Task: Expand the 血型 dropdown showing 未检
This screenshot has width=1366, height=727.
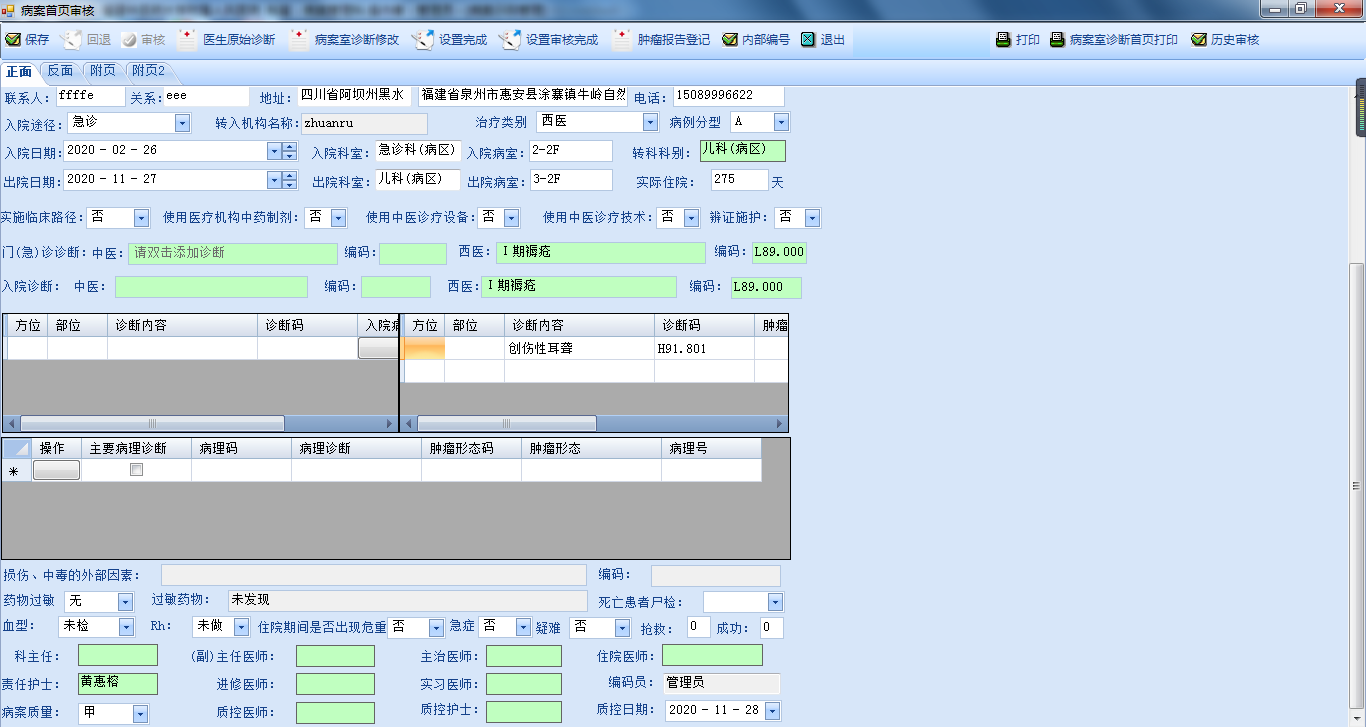Action: (126, 627)
